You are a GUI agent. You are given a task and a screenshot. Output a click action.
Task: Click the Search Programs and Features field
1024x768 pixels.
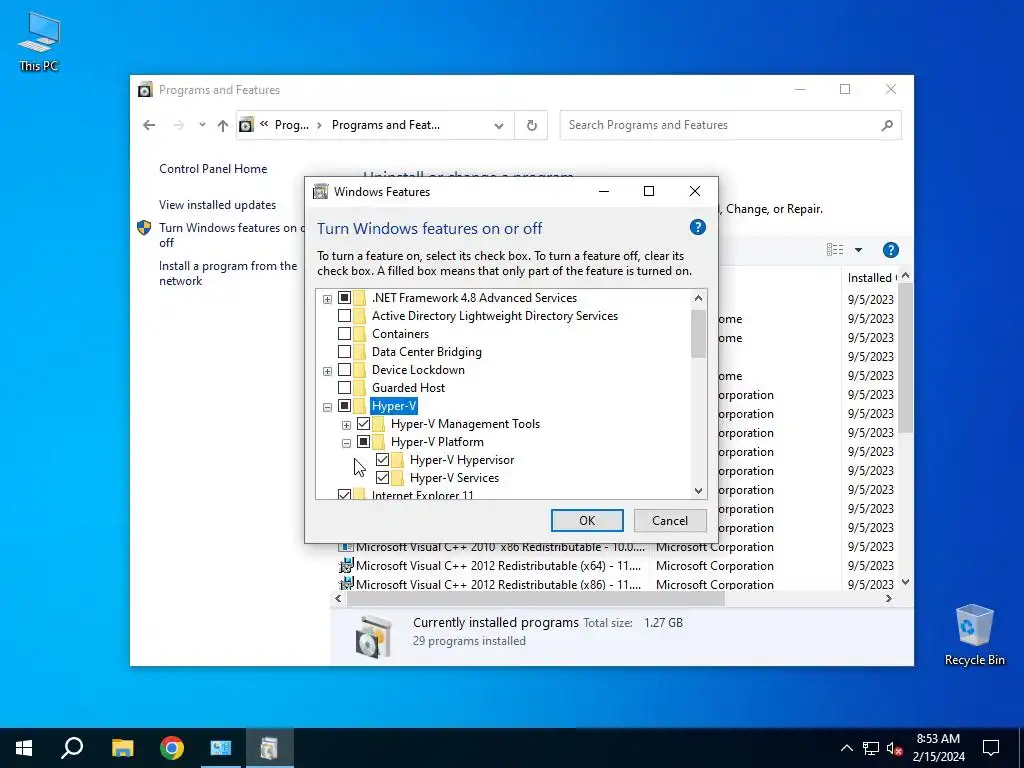[x=730, y=125]
